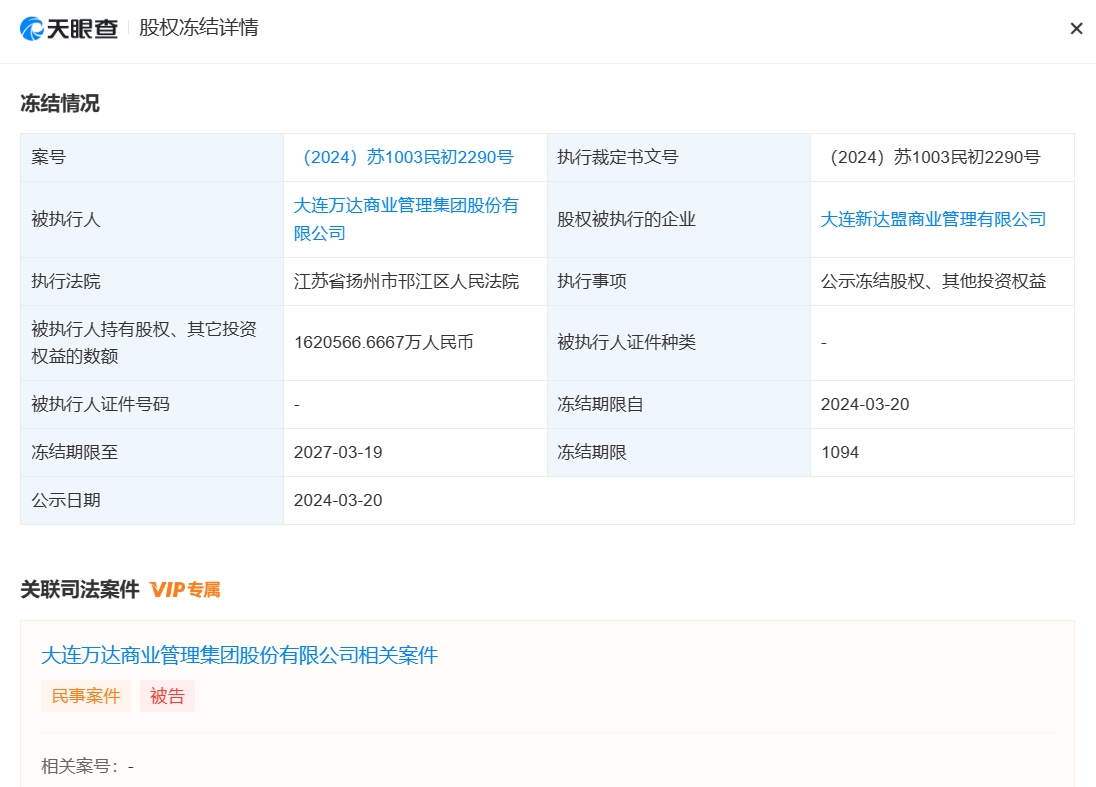
Task: Click the 相关案号 label
Action: [80, 766]
